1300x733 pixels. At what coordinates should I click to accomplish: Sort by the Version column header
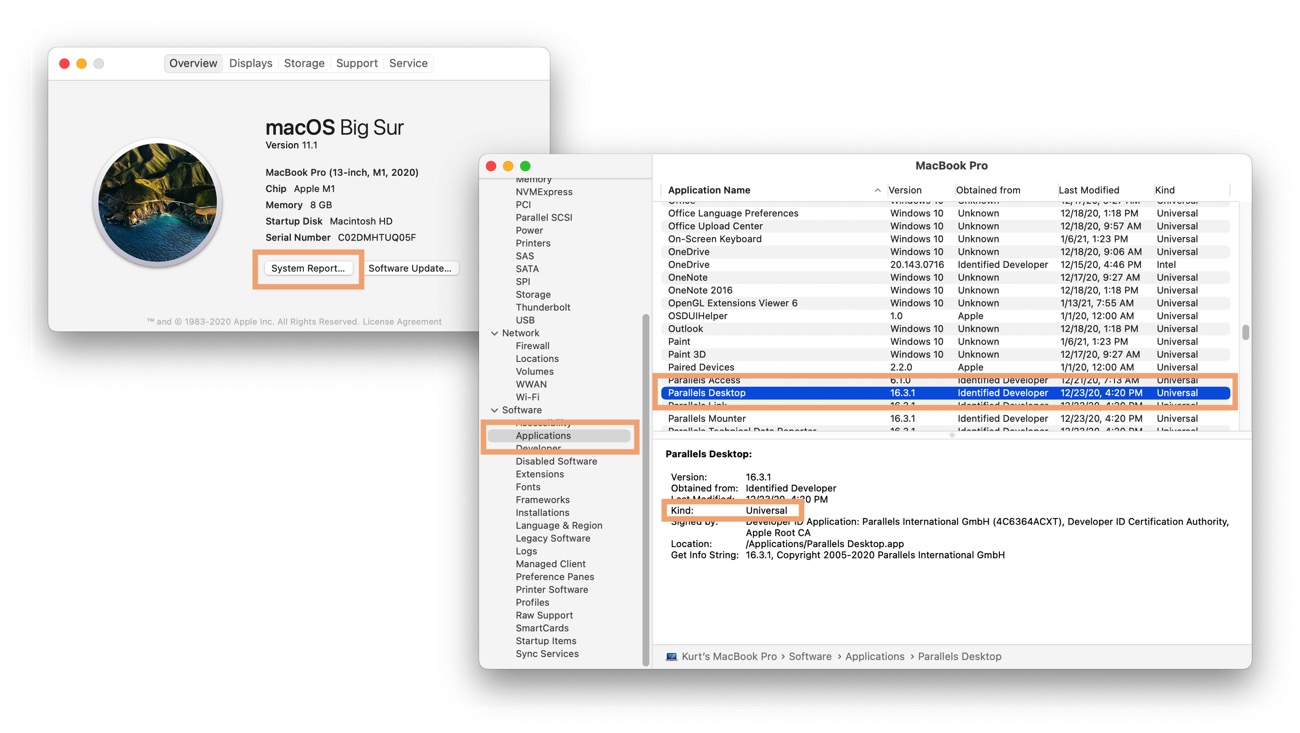tap(905, 190)
